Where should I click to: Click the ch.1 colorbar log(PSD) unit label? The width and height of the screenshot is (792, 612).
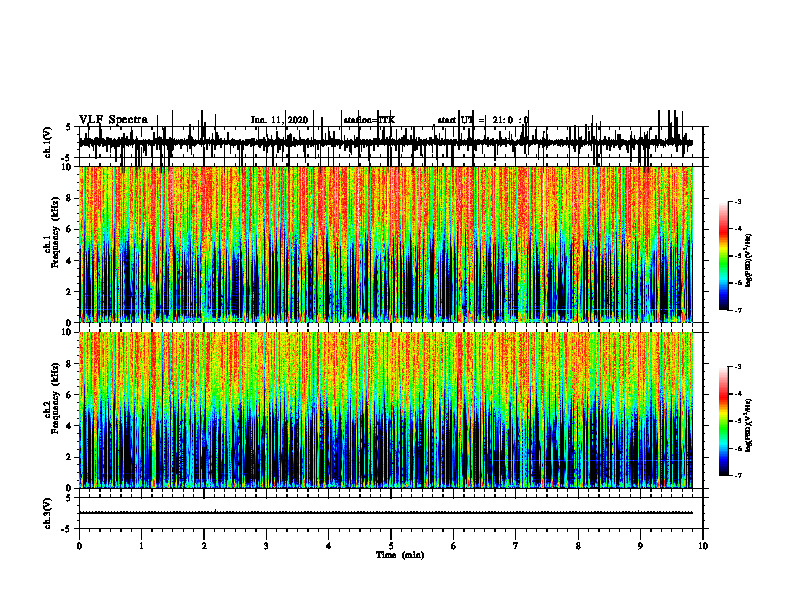pos(748,260)
